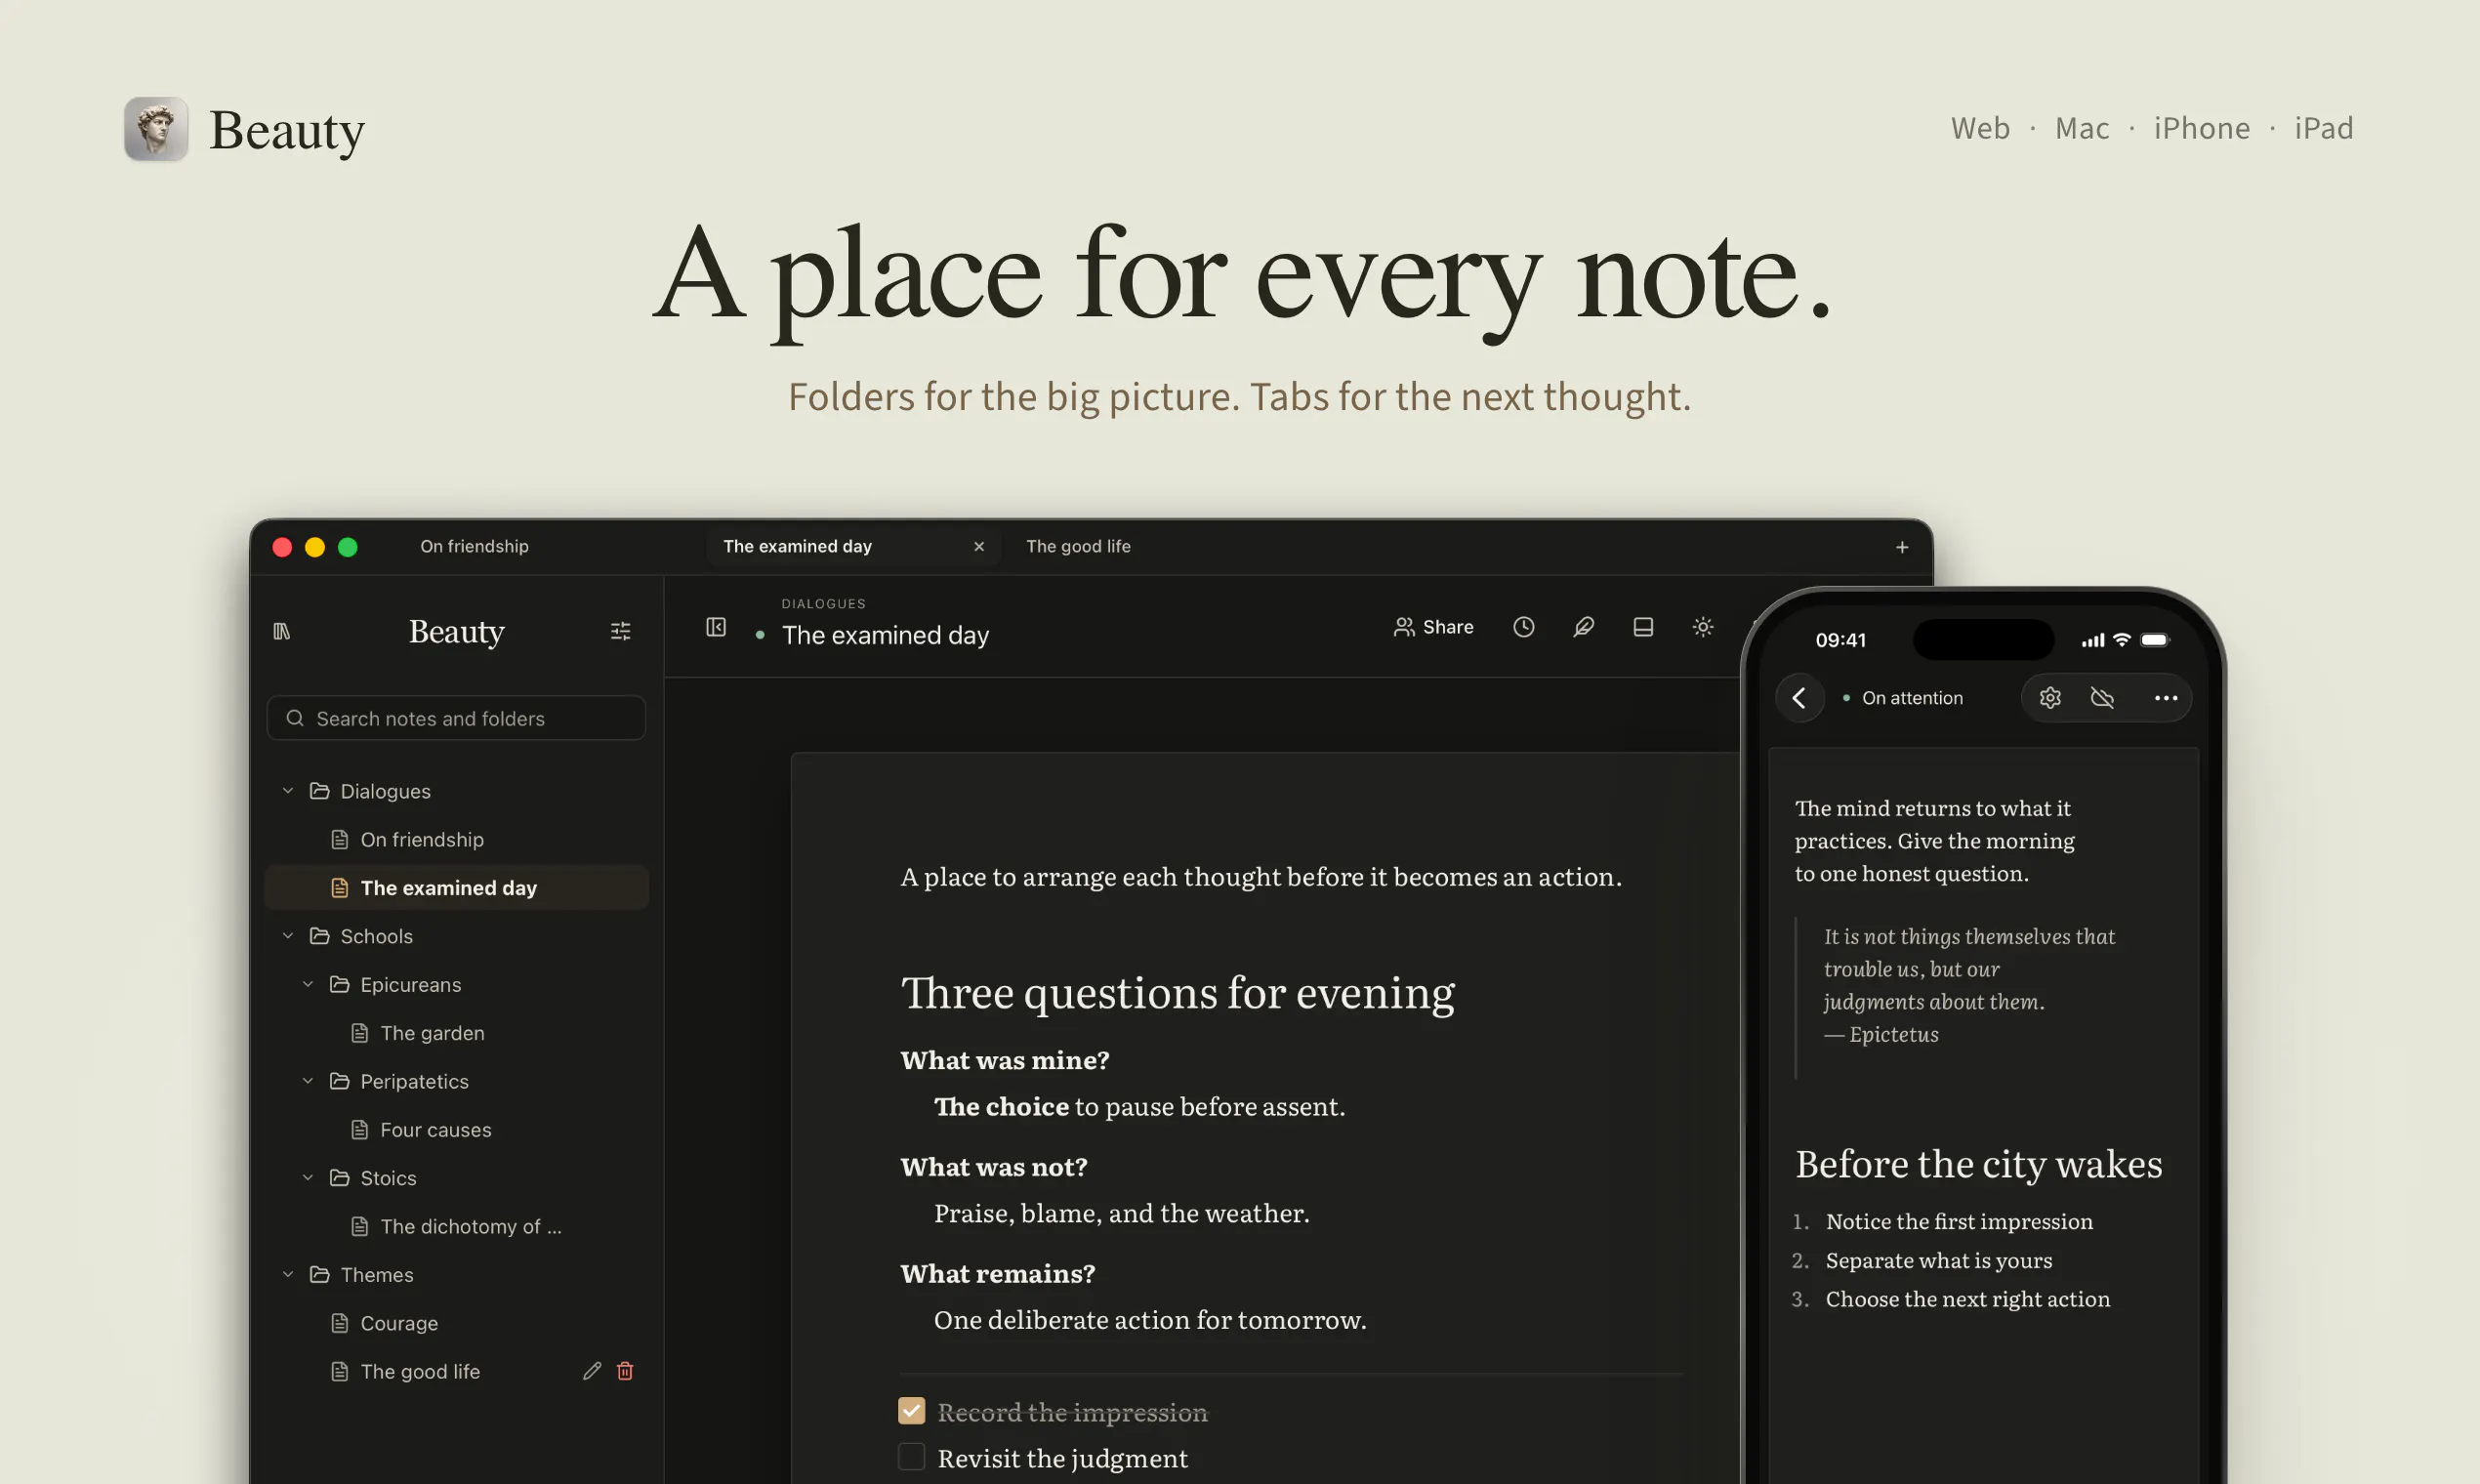Image resolution: width=2480 pixels, height=1484 pixels.
Task: Tap the back arrow on the phone
Action: [x=1799, y=698]
